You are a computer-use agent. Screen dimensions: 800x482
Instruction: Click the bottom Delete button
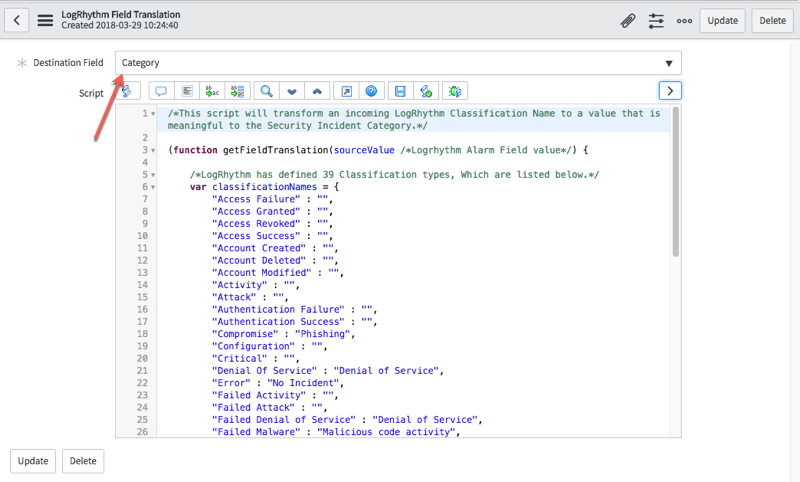tap(83, 461)
